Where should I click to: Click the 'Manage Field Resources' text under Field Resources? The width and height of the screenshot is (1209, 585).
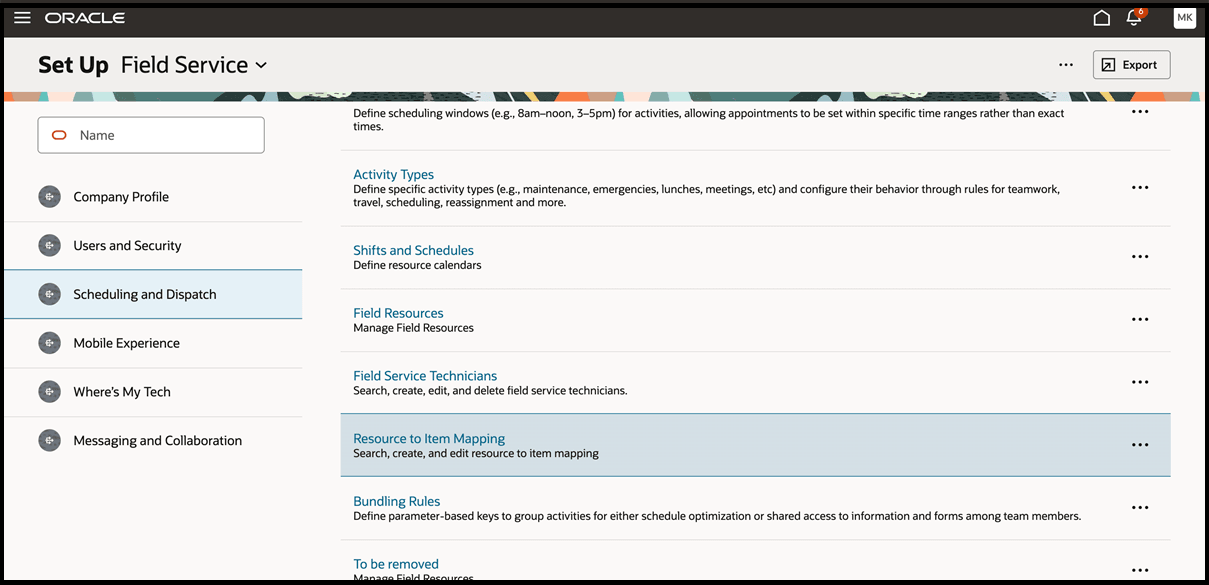click(413, 328)
